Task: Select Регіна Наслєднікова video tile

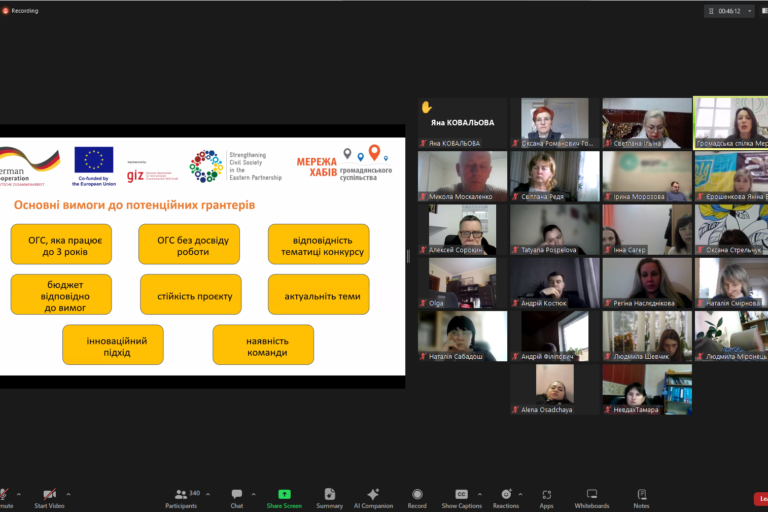Action: [647, 283]
